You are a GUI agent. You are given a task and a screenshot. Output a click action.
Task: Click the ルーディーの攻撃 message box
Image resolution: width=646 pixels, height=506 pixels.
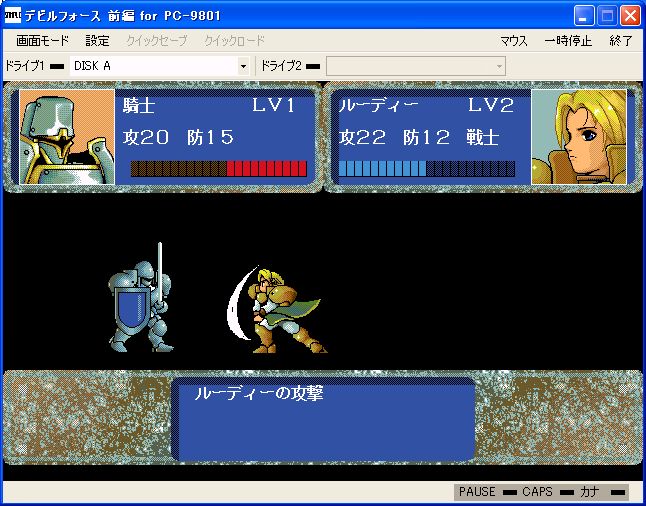pos(323,419)
